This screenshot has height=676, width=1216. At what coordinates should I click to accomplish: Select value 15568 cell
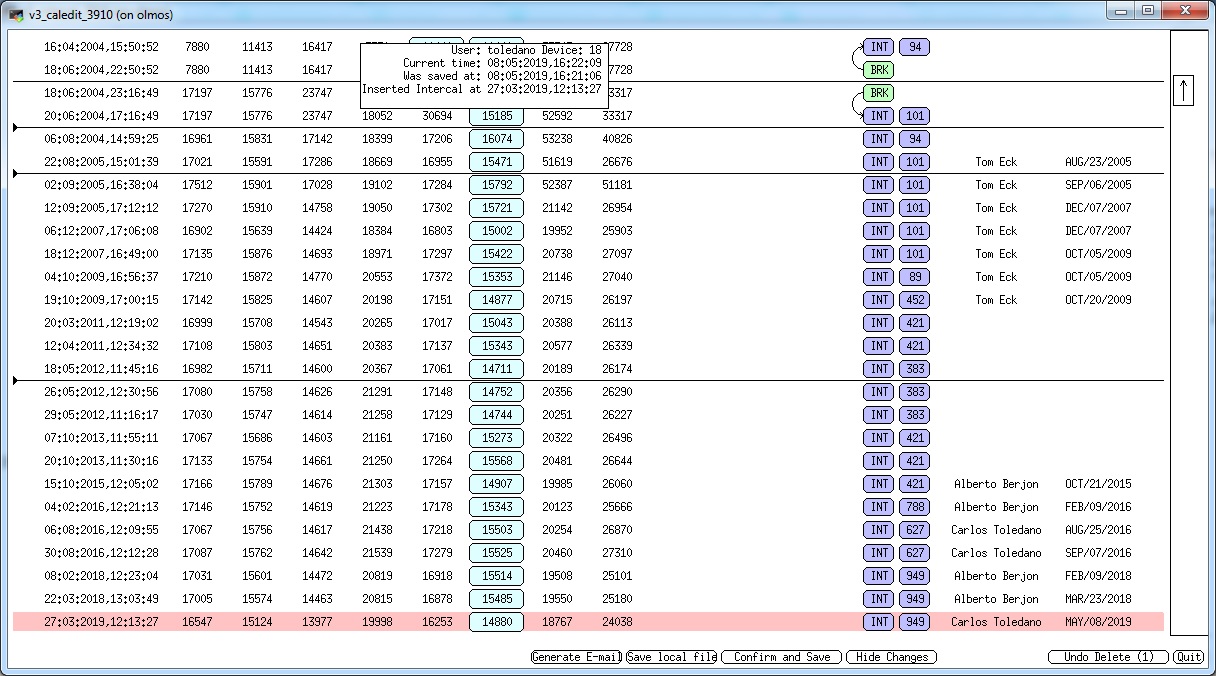(x=497, y=461)
